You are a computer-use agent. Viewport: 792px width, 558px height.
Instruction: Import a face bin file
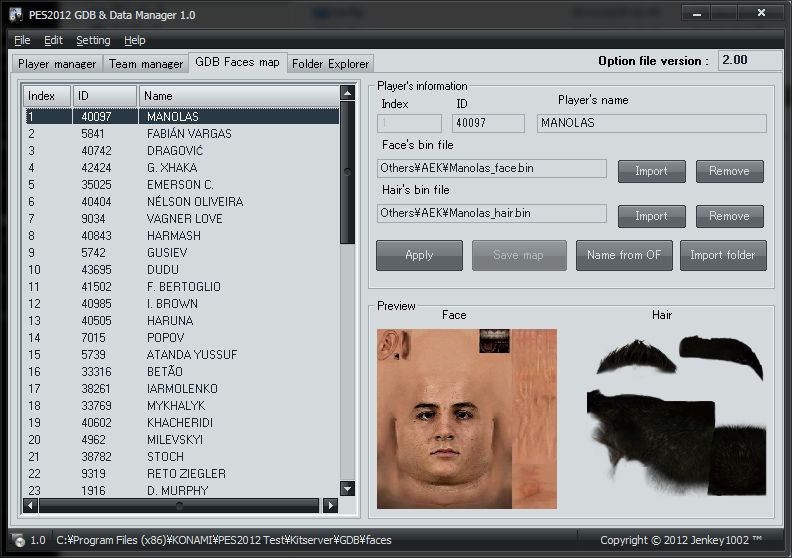(651, 171)
